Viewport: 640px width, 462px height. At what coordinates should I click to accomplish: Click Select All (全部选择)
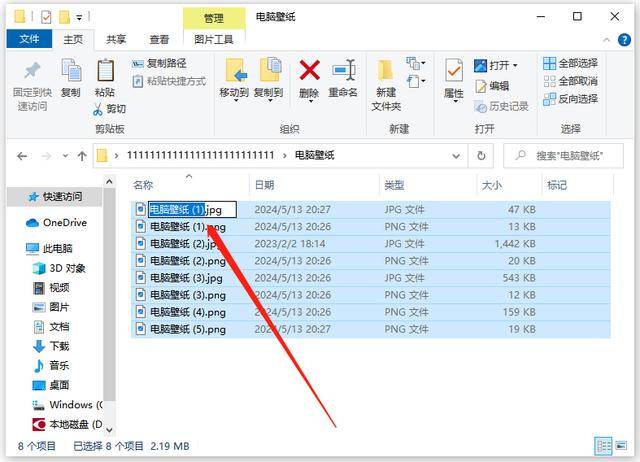tap(571, 63)
